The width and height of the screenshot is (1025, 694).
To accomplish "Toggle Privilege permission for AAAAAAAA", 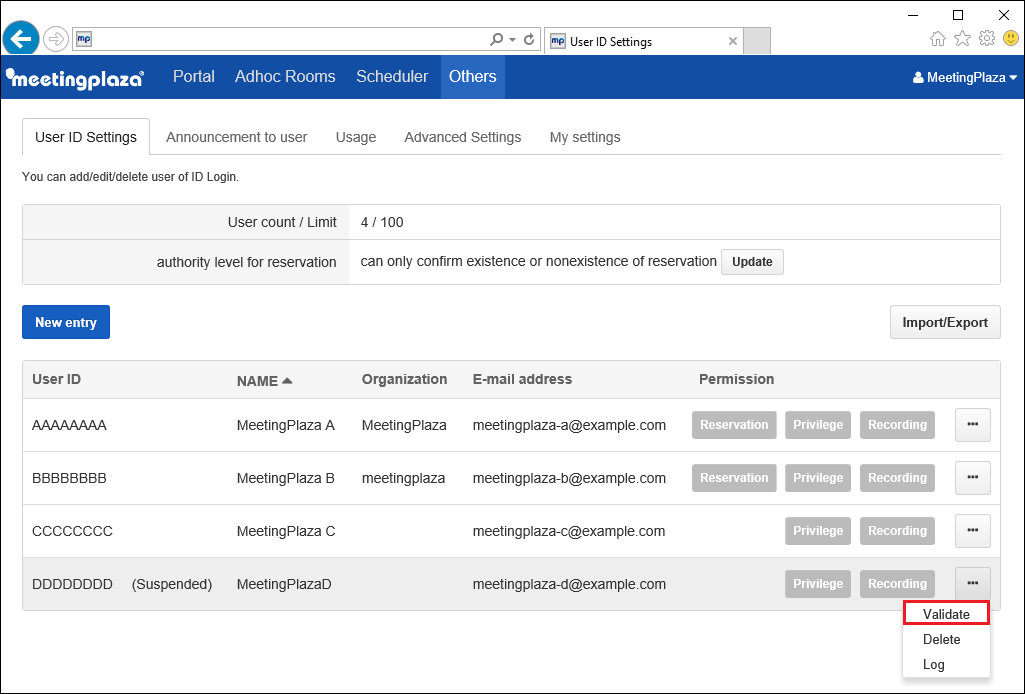I will click(x=818, y=425).
